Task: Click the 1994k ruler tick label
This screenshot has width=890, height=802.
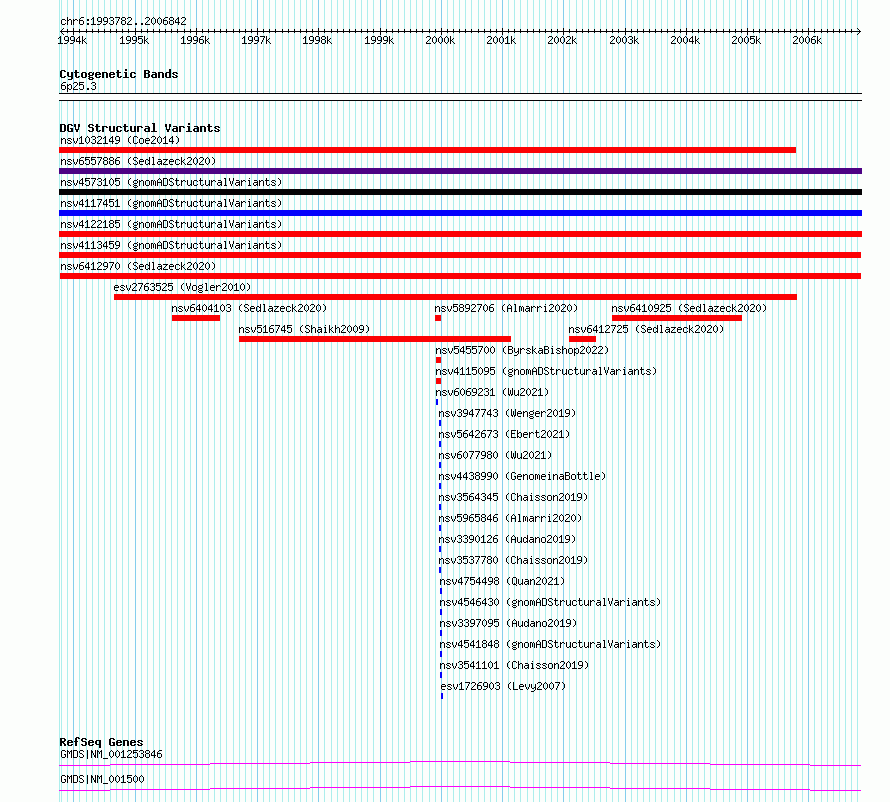Action: pyautogui.click(x=72, y=40)
